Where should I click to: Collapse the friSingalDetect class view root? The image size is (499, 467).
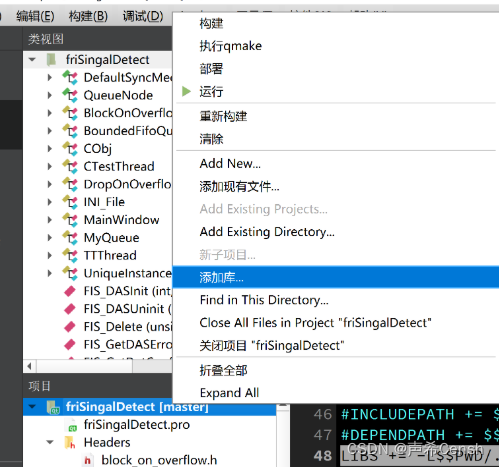pyautogui.click(x=32, y=60)
